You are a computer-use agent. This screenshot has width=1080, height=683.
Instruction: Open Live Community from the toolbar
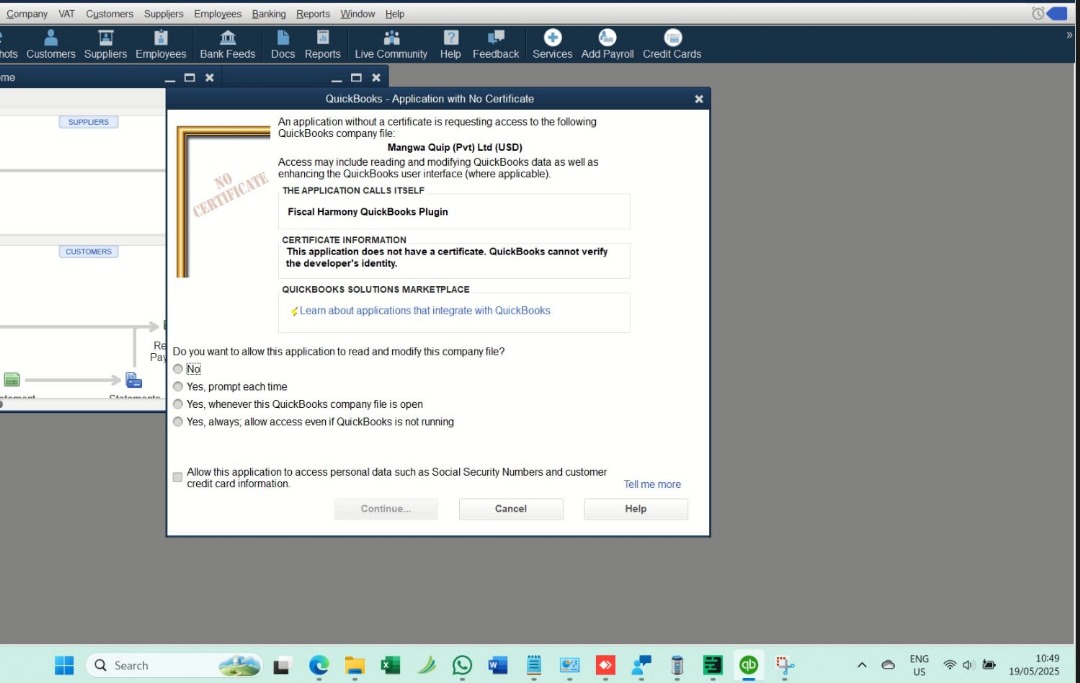(391, 45)
